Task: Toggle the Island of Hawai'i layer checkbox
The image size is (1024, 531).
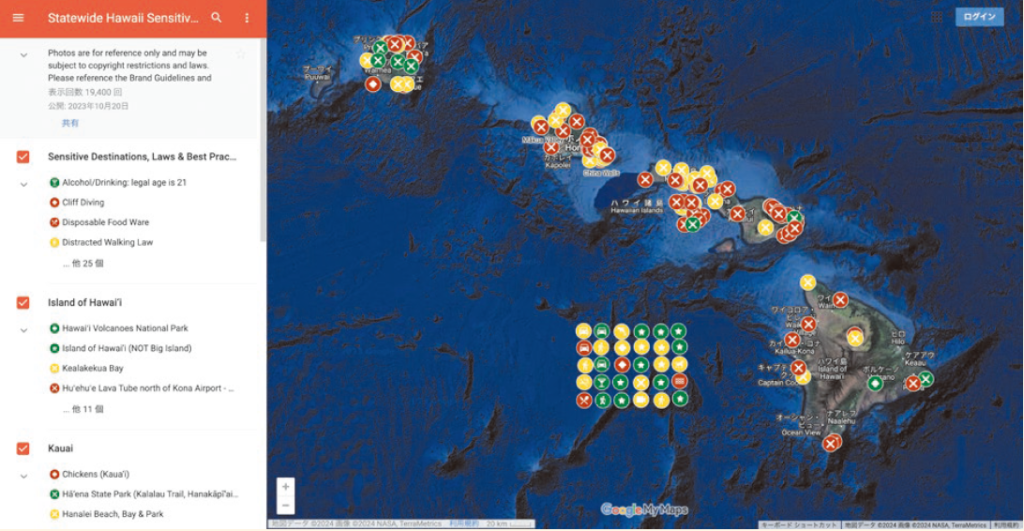Action: [23, 302]
